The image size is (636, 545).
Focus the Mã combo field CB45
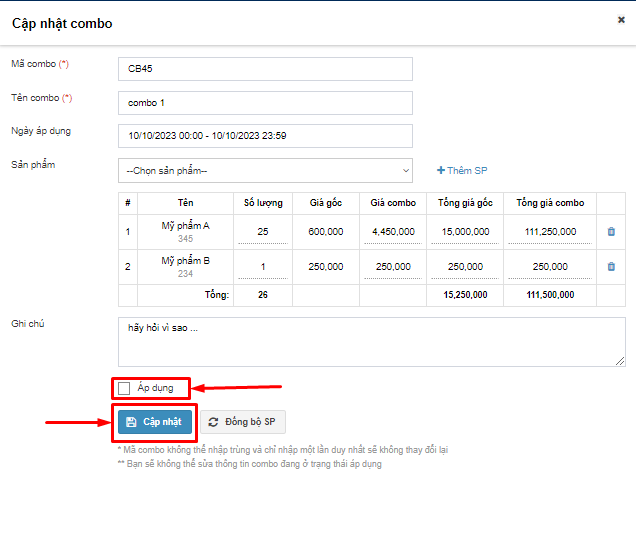point(265,69)
